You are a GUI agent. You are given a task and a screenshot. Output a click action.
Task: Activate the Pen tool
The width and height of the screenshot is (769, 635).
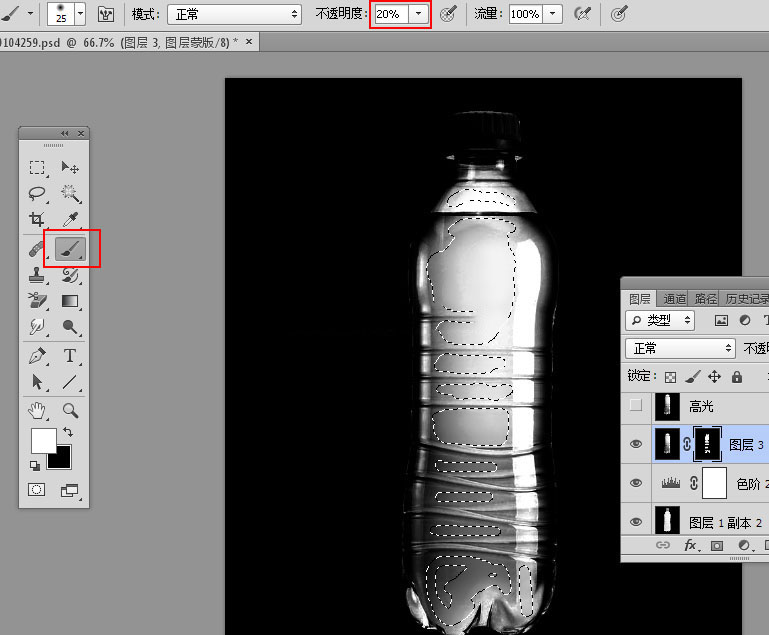pyautogui.click(x=37, y=356)
